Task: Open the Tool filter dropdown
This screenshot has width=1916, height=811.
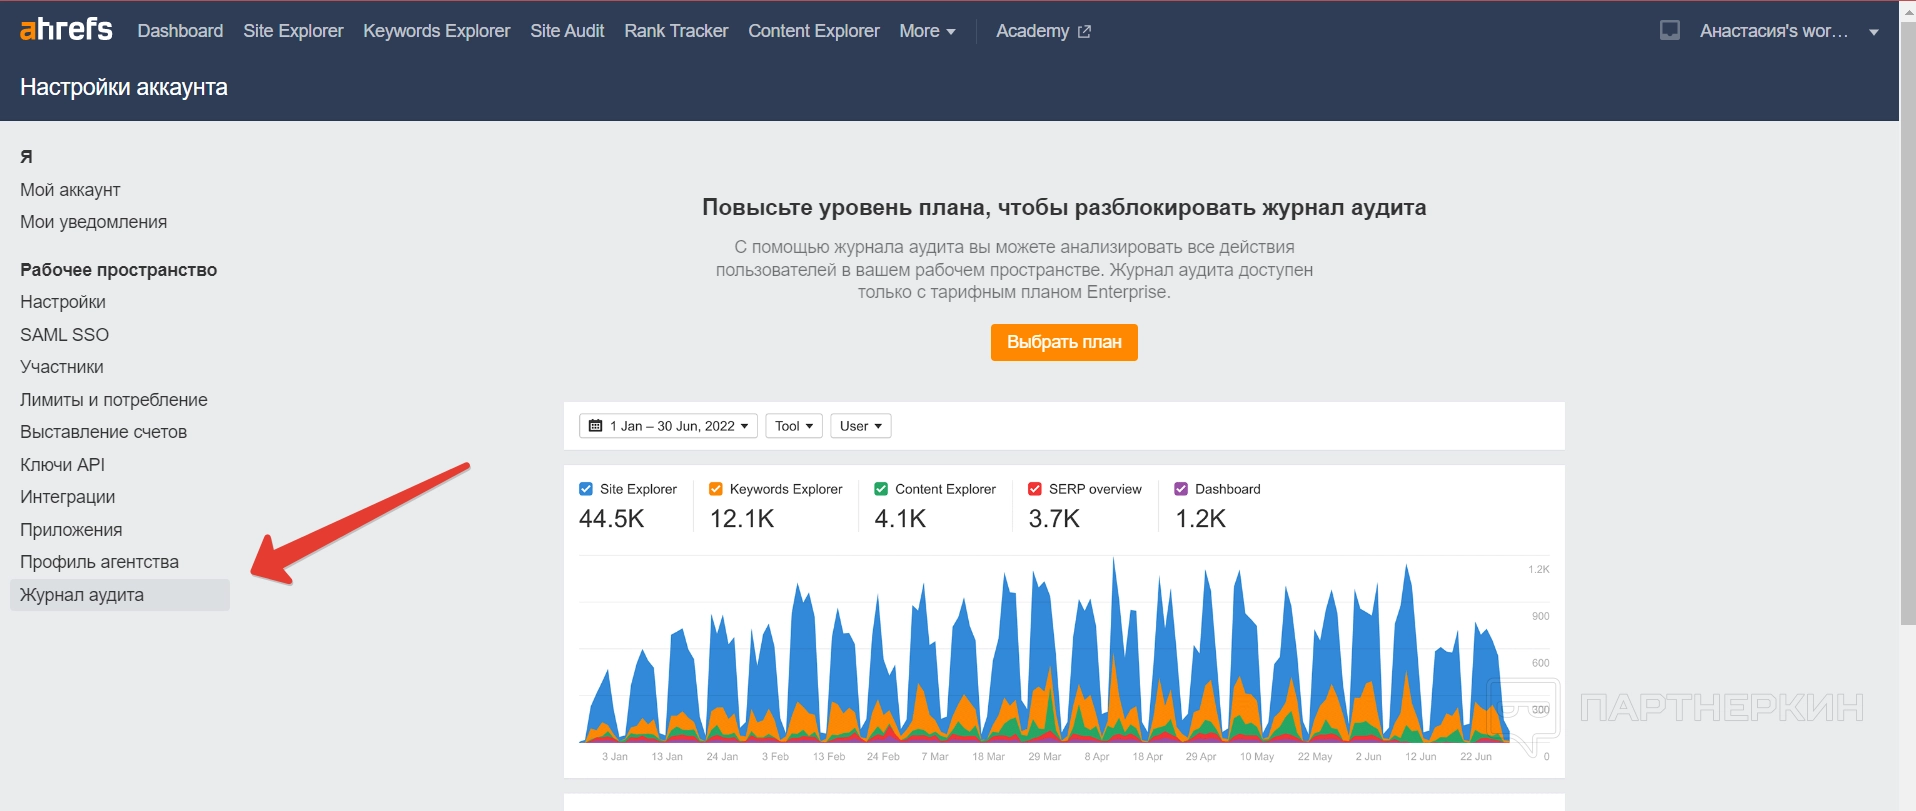Action: pyautogui.click(x=794, y=426)
